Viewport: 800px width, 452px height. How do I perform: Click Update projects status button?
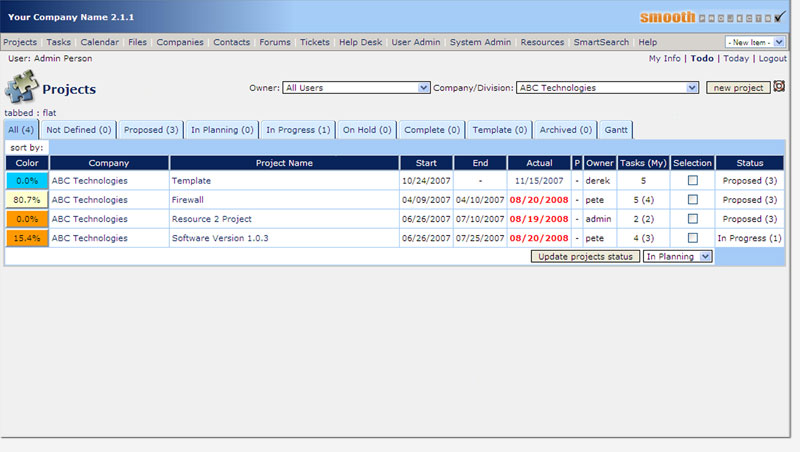pyautogui.click(x=585, y=257)
